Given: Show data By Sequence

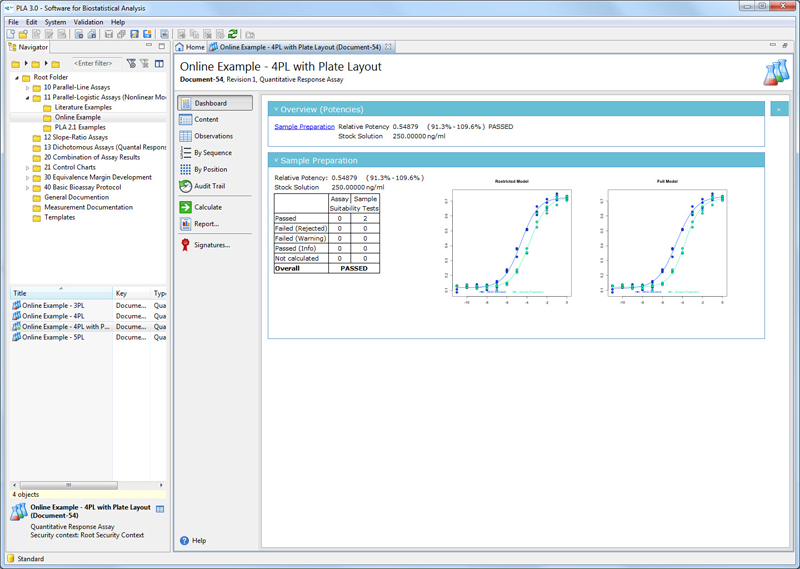Looking at the screenshot, I should [206, 153].
